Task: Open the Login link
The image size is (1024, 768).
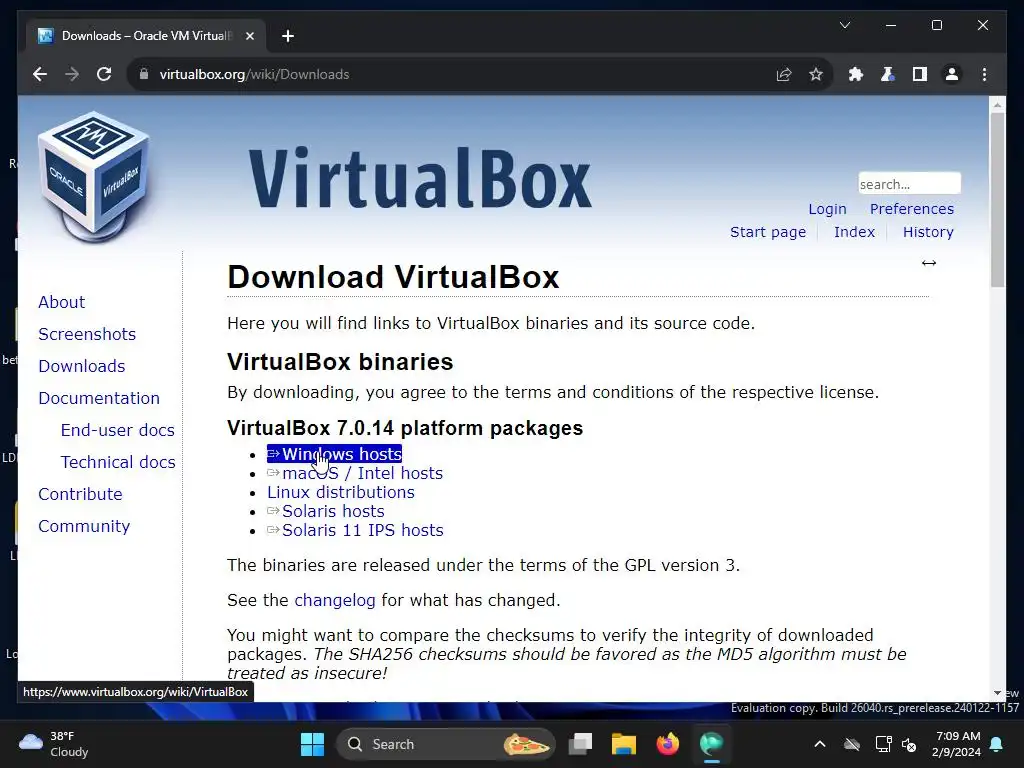Action: pyautogui.click(x=827, y=209)
